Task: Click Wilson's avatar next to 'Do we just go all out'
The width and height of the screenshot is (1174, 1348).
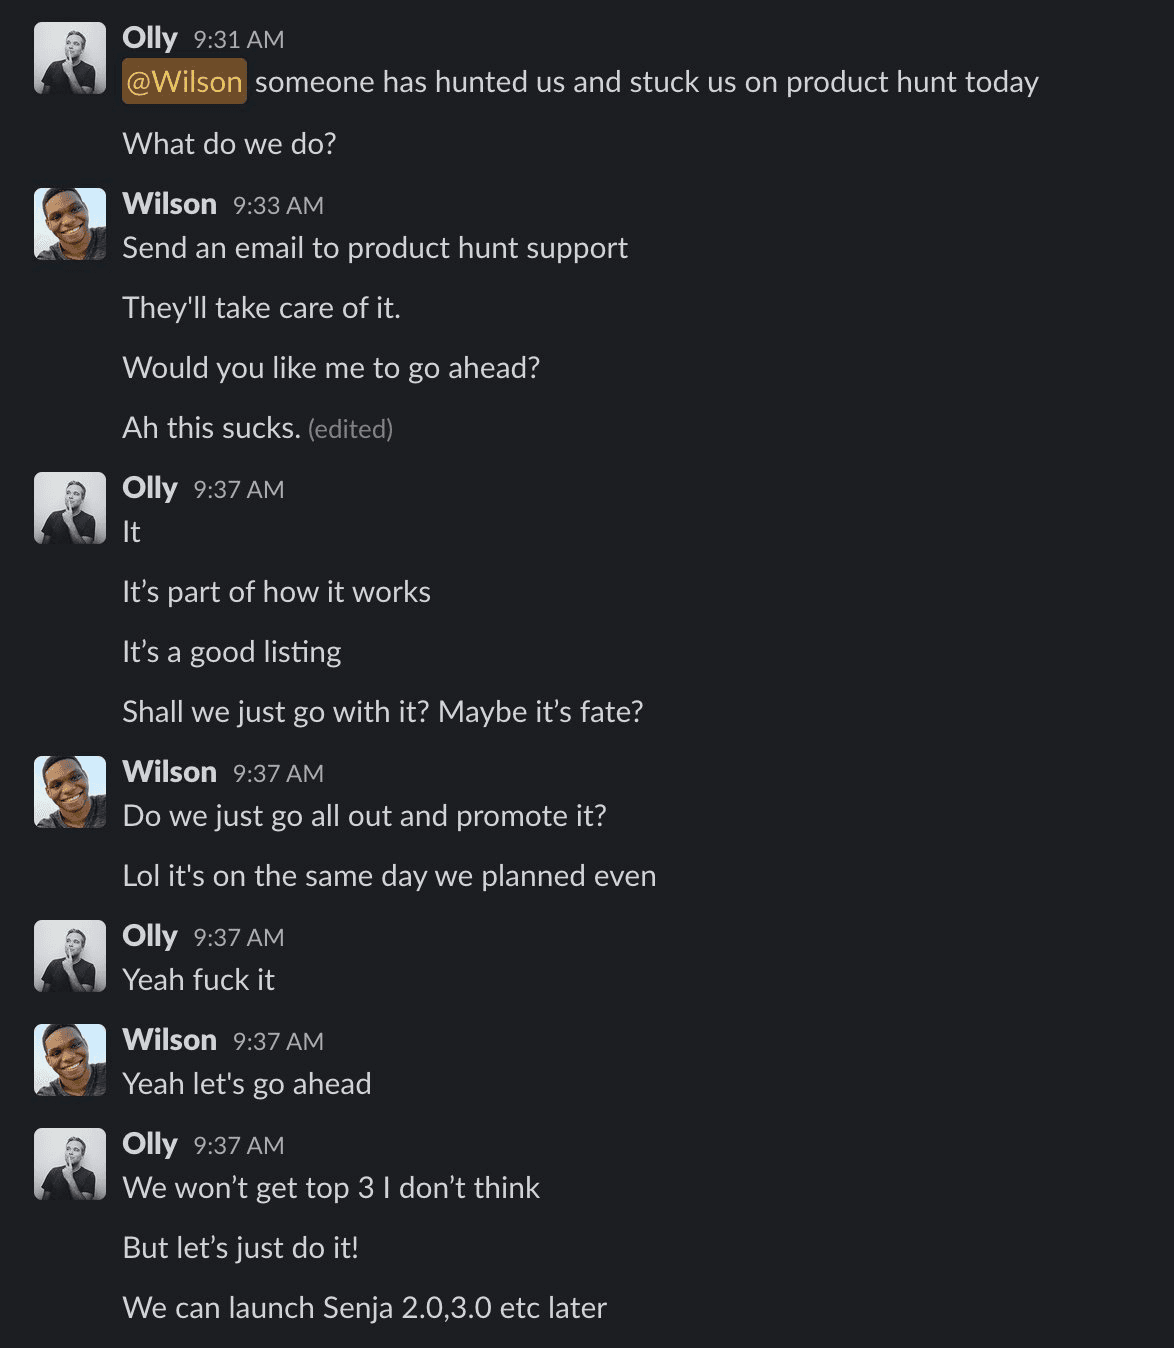Action: pyautogui.click(x=70, y=791)
